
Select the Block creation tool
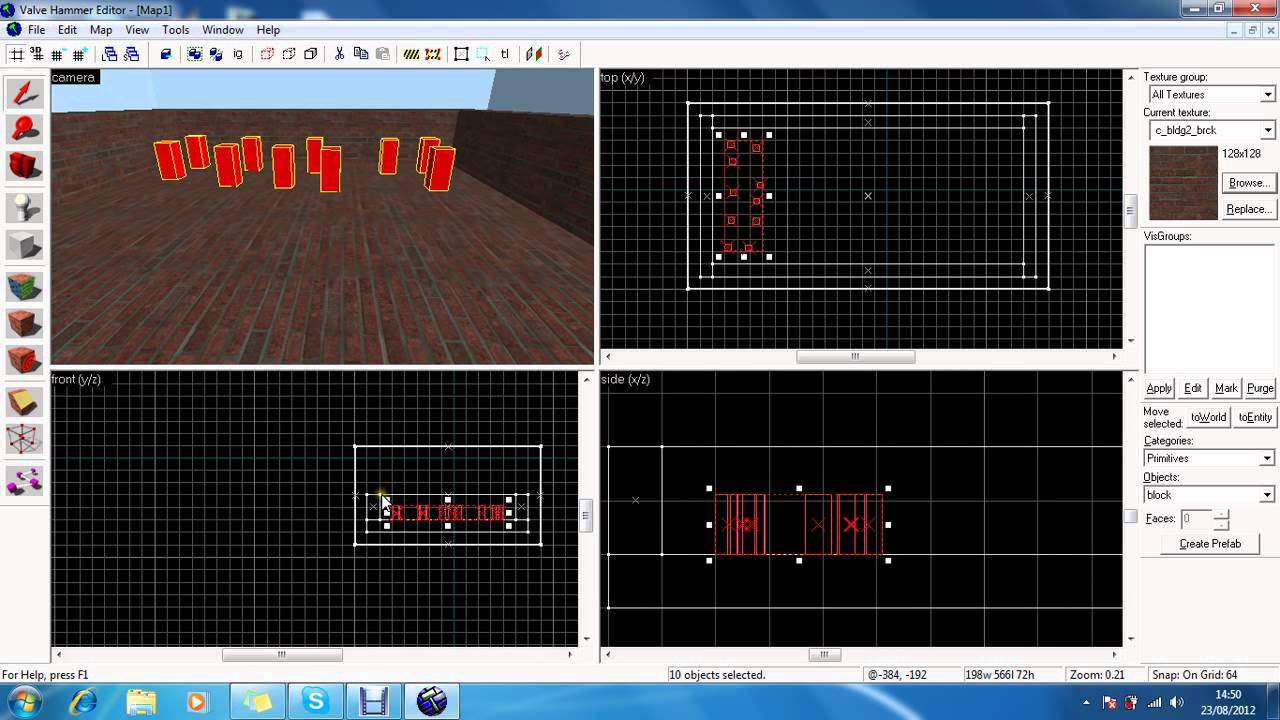[x=24, y=244]
